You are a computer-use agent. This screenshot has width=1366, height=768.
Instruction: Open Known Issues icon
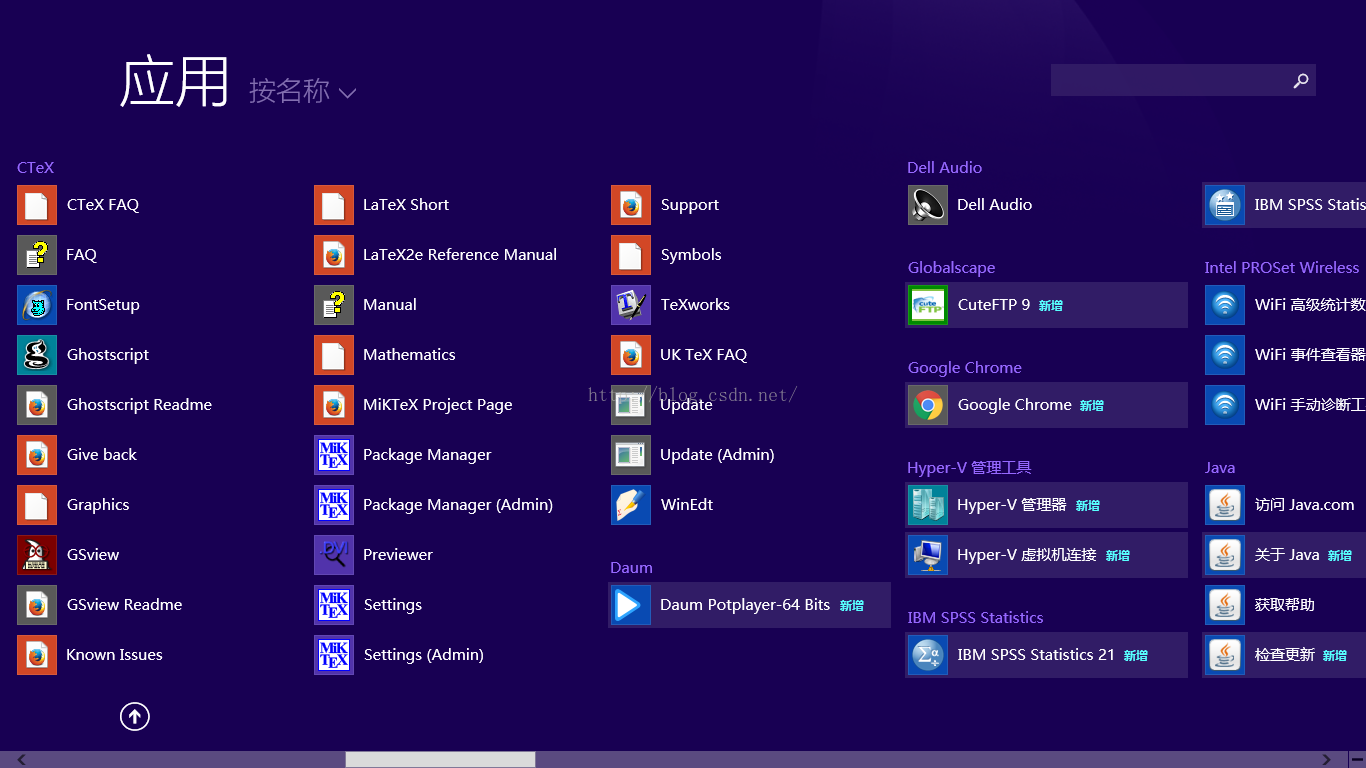(37, 655)
